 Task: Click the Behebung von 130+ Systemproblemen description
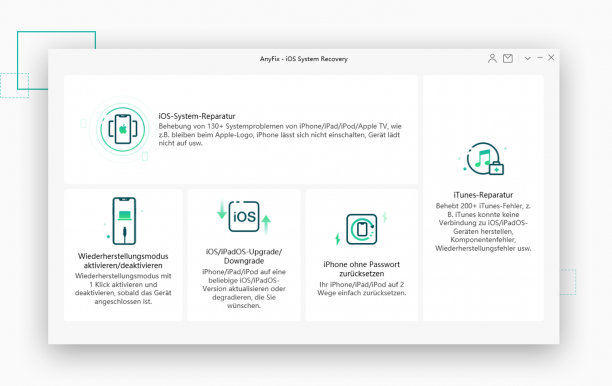point(280,135)
